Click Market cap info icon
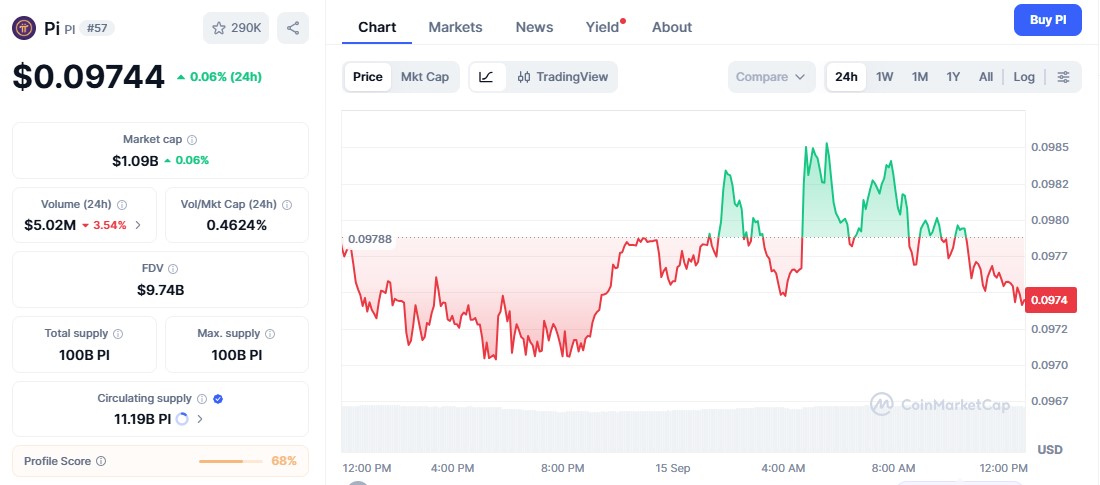 click(x=192, y=140)
